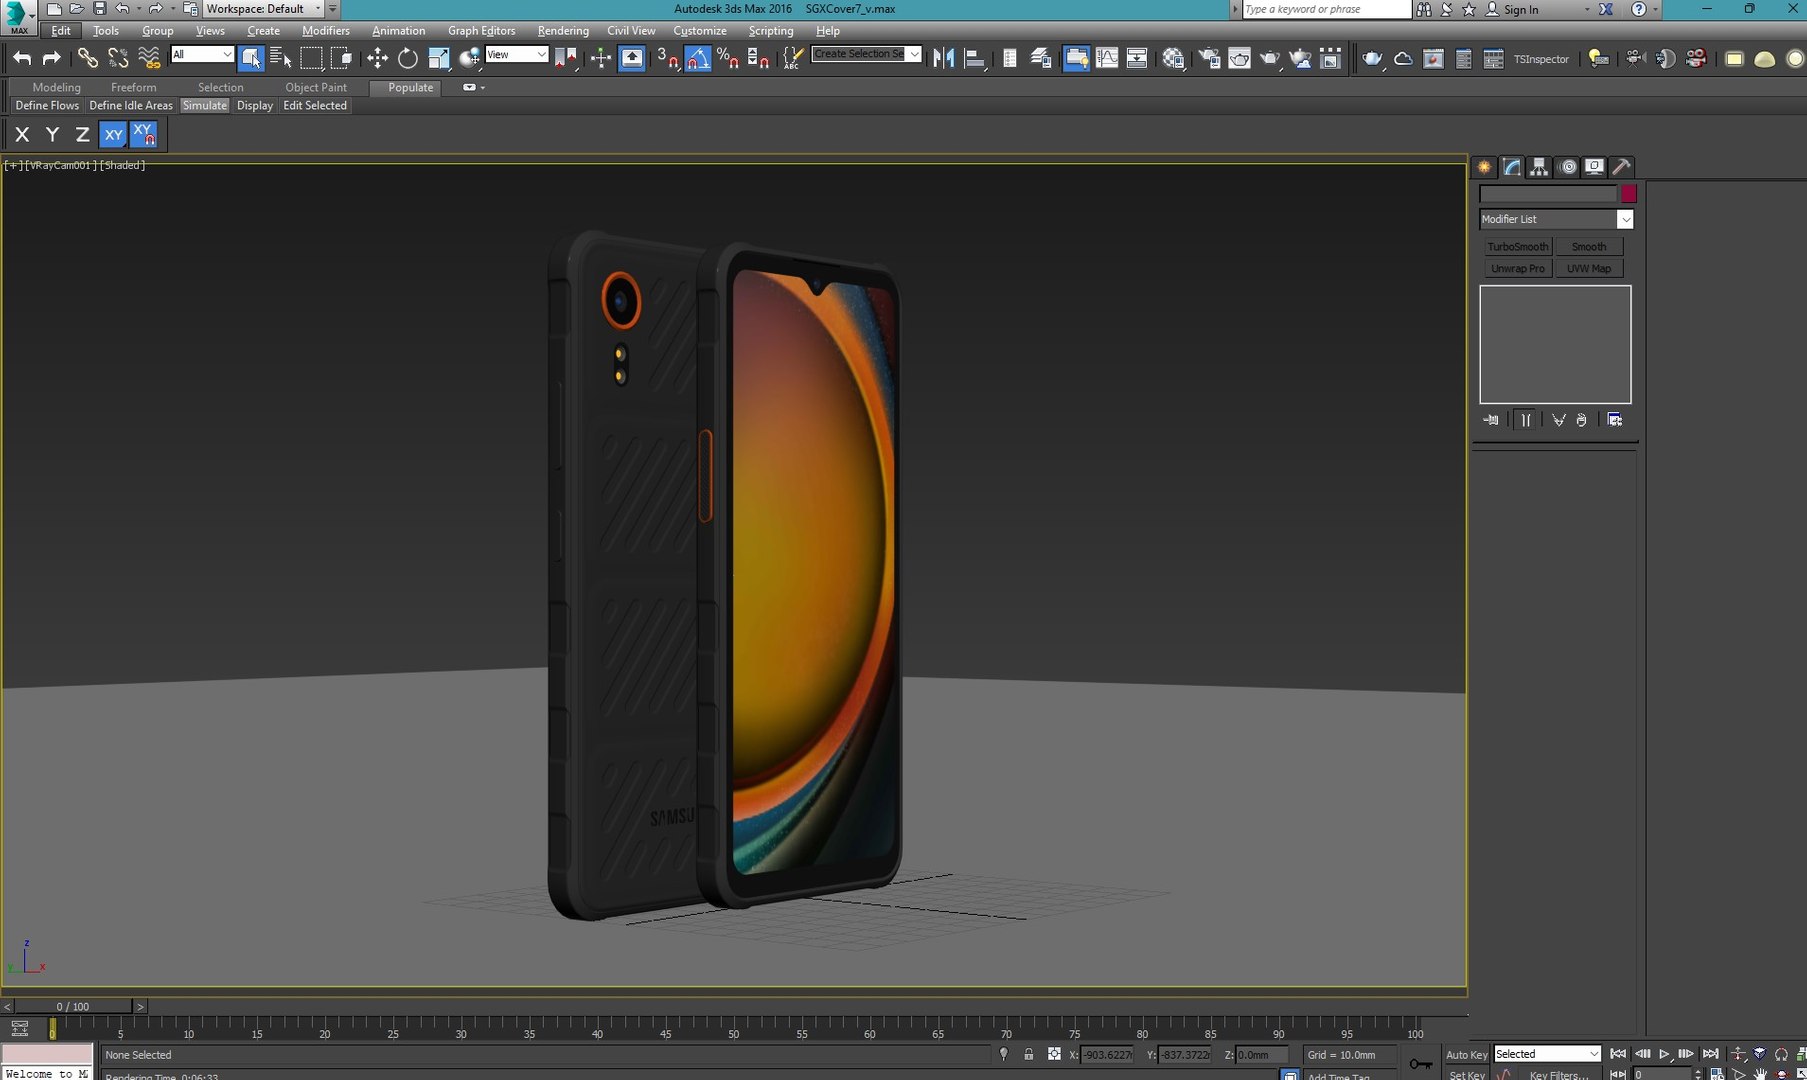This screenshot has width=1807, height=1080.
Task: Click the Redo arrow in main toolbar
Action: pyautogui.click(x=51, y=58)
